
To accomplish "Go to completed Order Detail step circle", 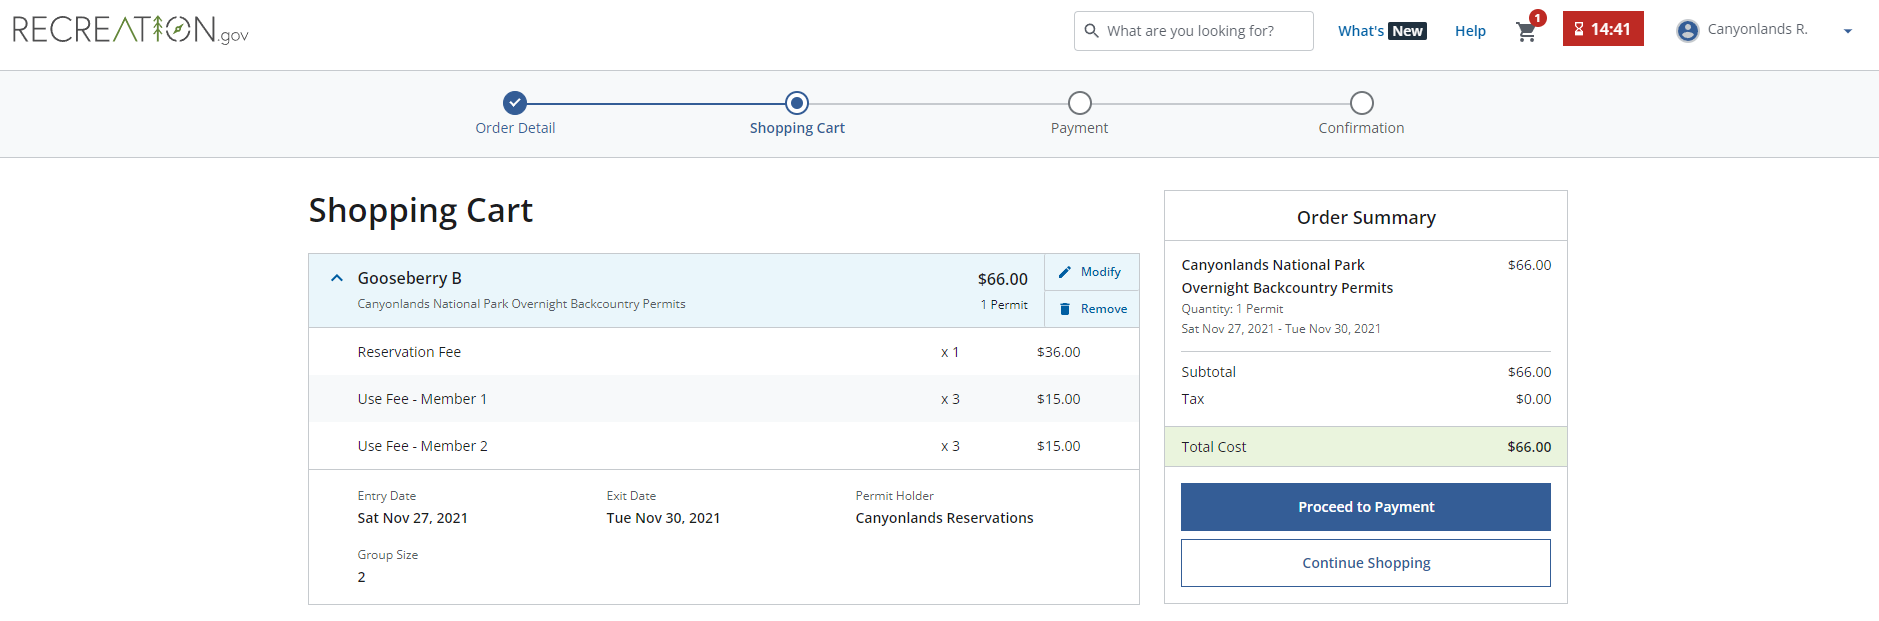I will coord(515,103).
